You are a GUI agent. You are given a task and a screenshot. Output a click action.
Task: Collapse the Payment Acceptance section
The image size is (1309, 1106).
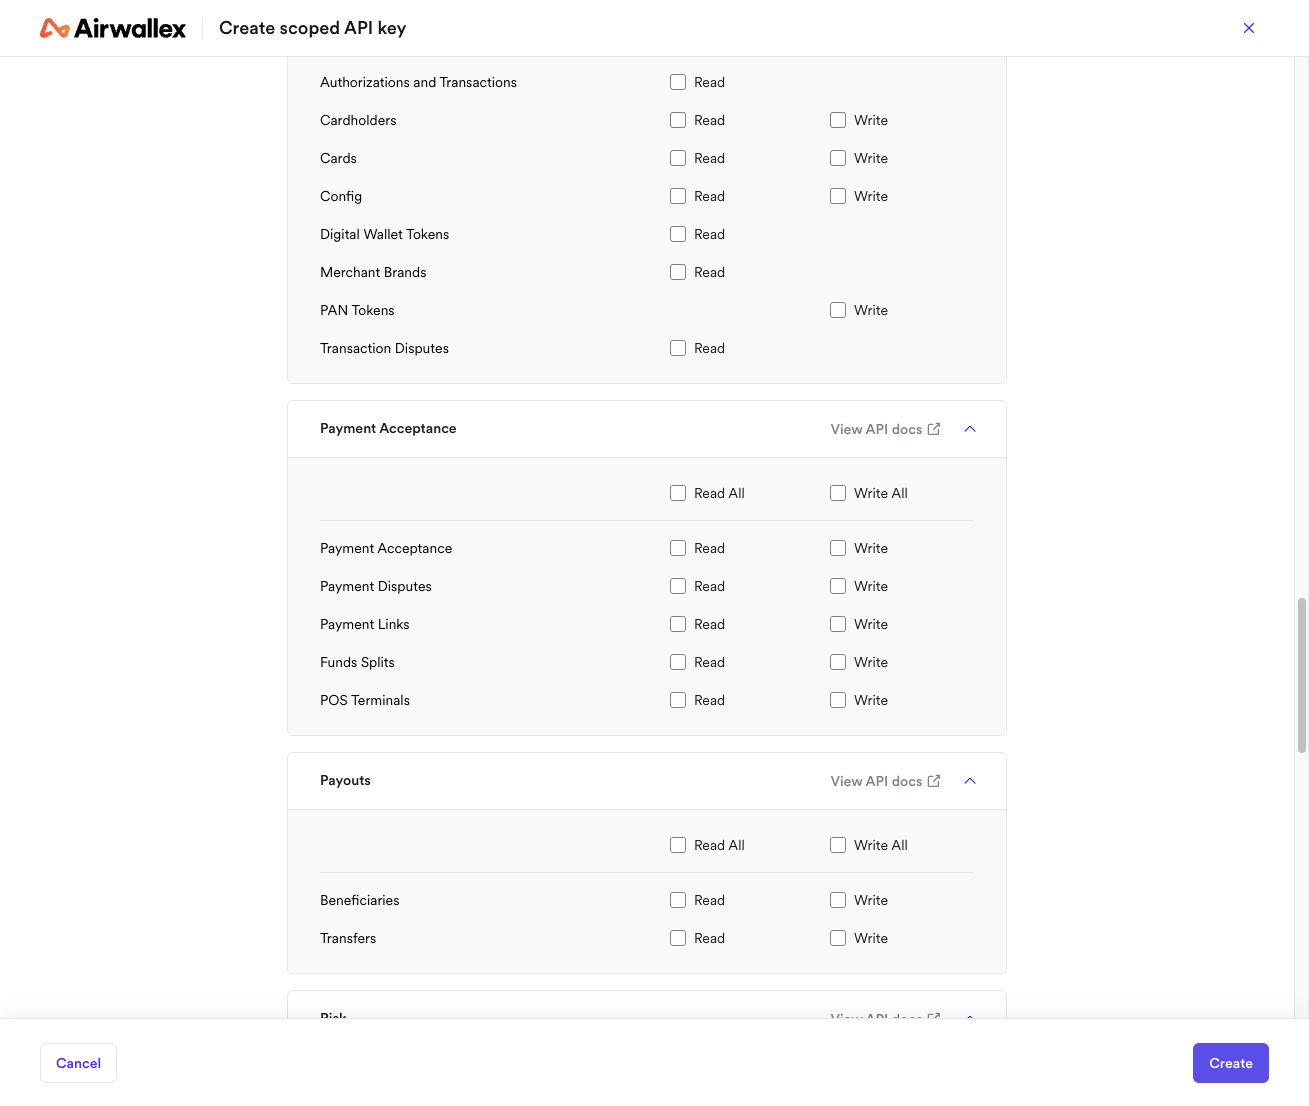point(970,429)
